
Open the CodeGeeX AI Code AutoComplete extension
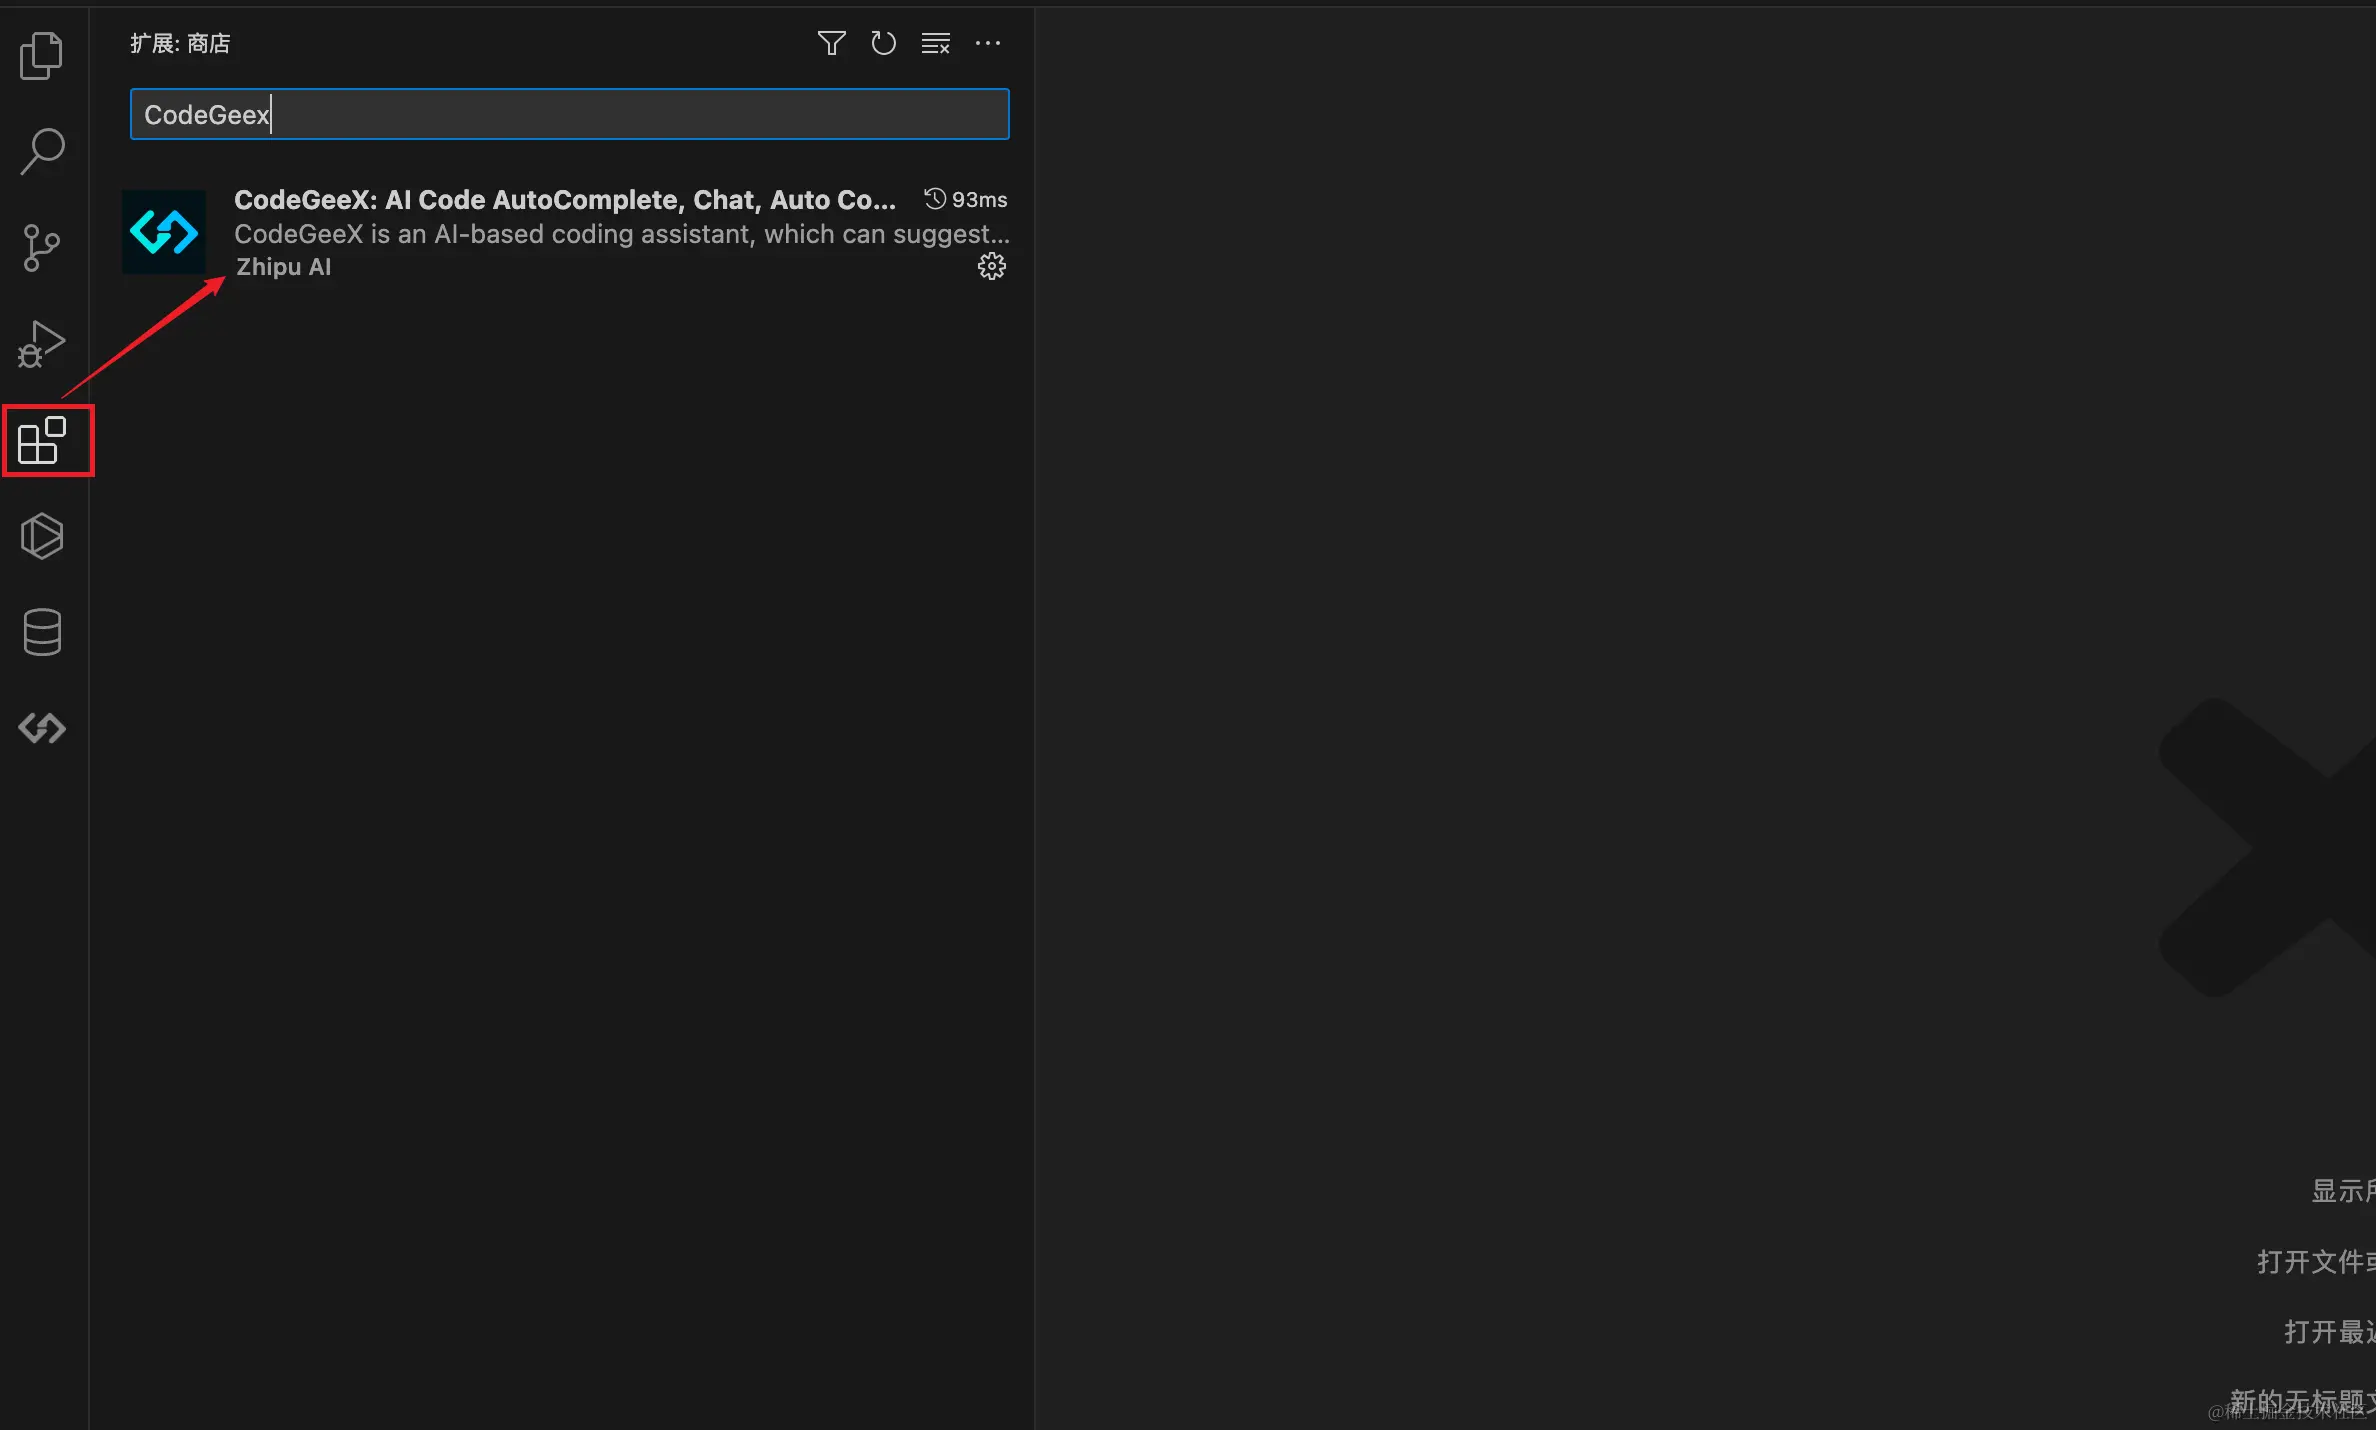(x=564, y=200)
